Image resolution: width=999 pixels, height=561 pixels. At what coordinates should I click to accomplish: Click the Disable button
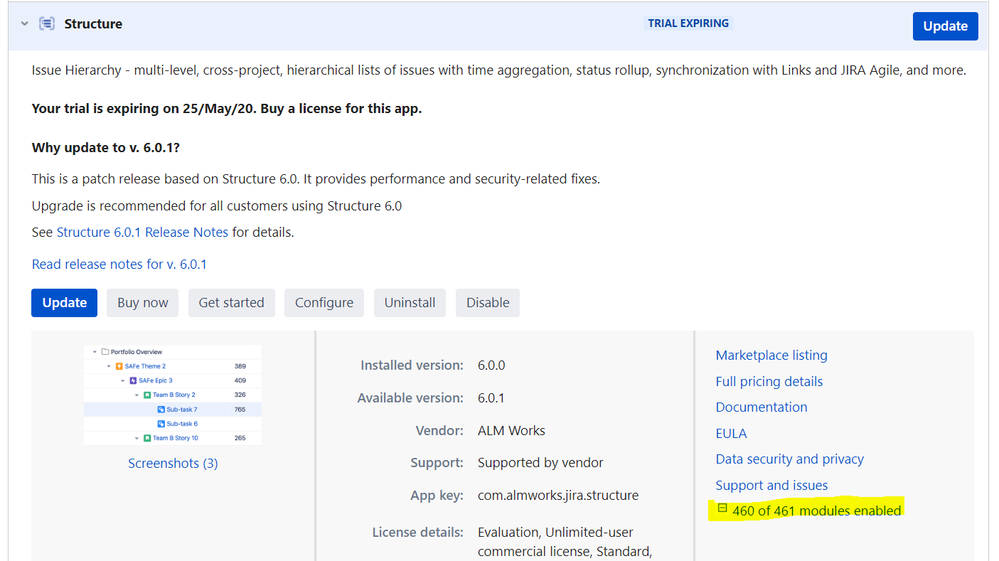[x=487, y=302]
